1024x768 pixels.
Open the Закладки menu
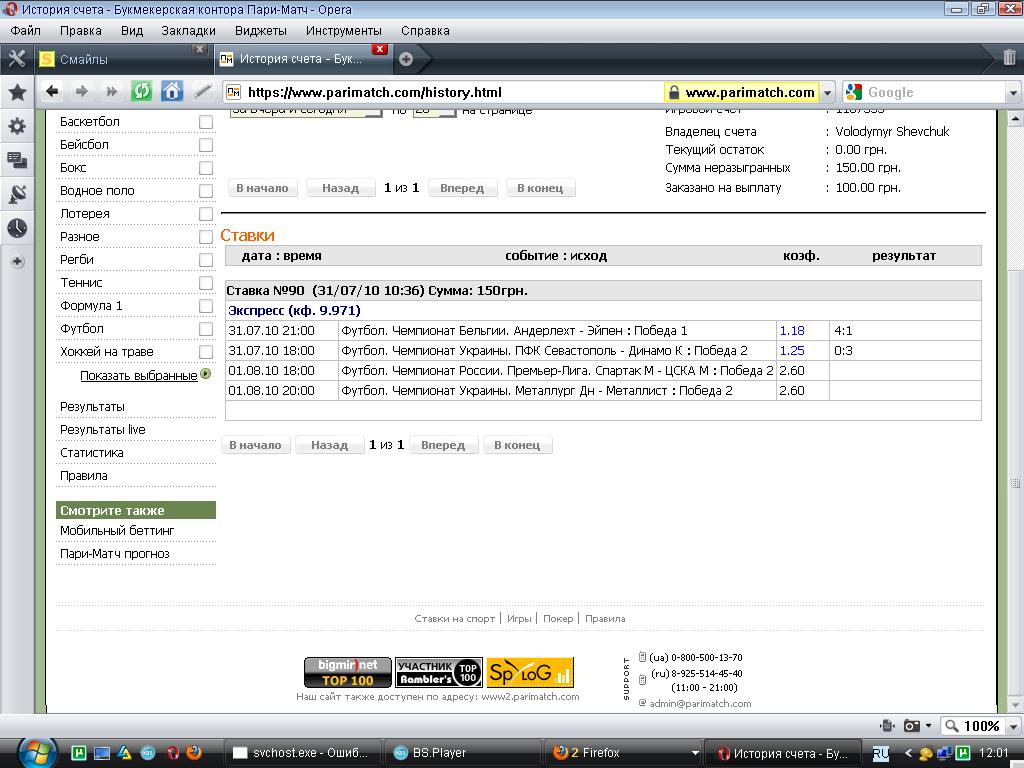pos(188,31)
